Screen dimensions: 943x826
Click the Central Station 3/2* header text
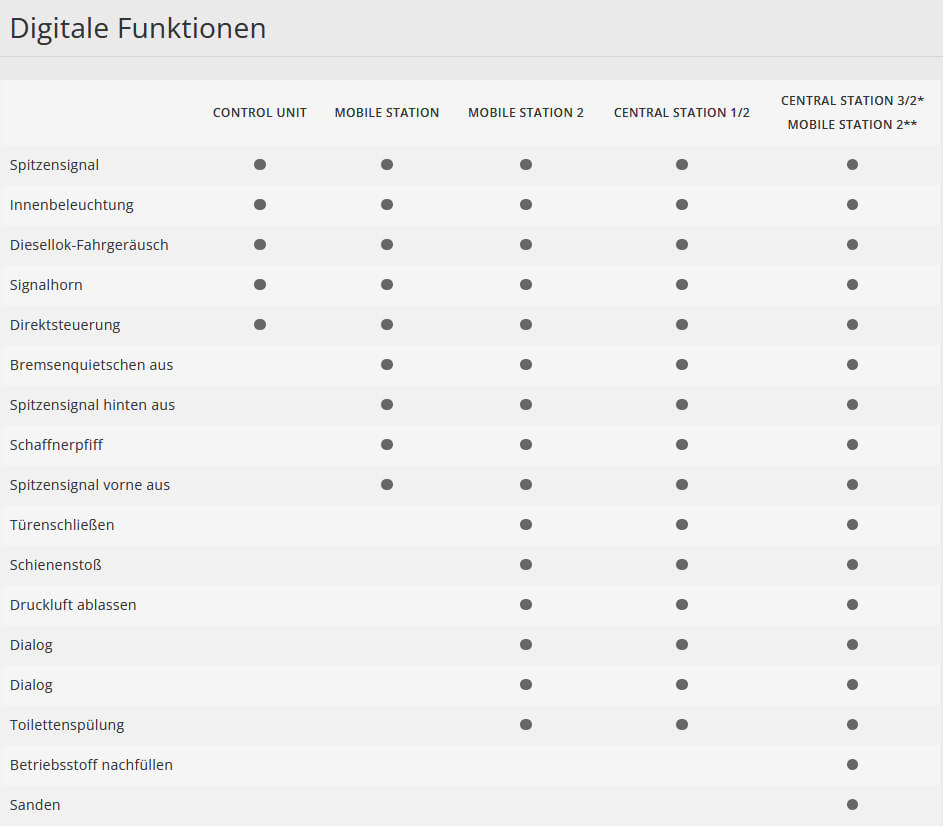(852, 101)
